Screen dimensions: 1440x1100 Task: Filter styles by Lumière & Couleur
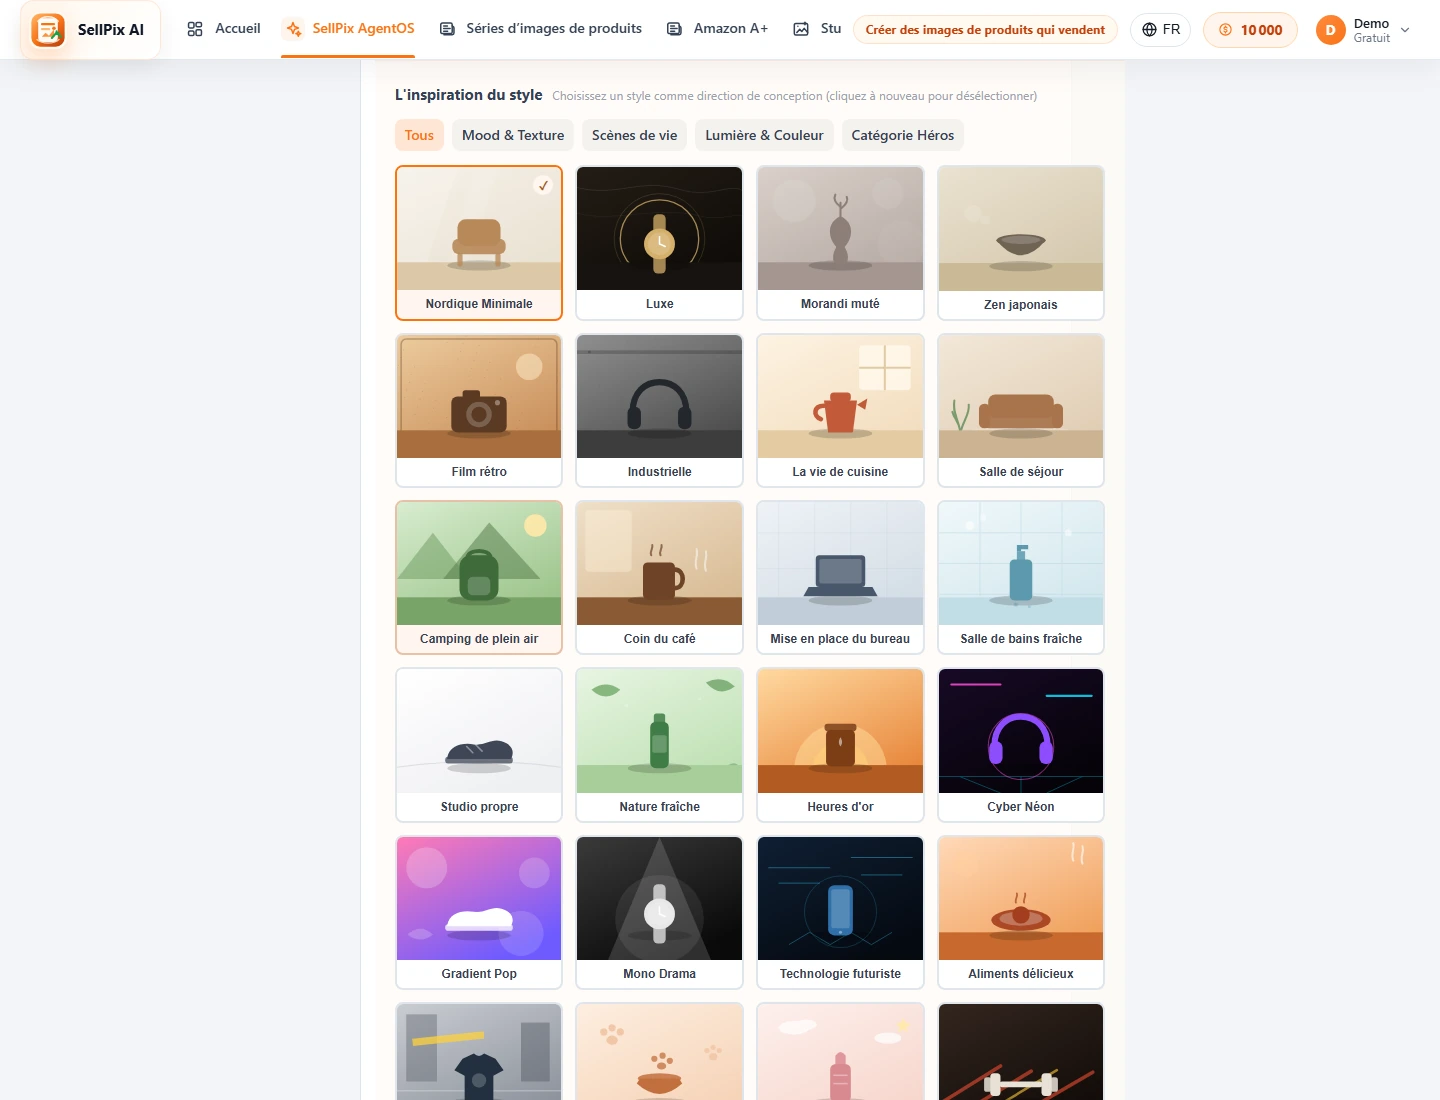coord(764,135)
